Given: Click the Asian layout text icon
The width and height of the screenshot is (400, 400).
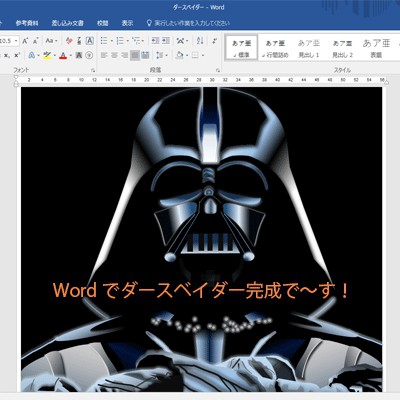Looking at the screenshot, I should (180, 41).
